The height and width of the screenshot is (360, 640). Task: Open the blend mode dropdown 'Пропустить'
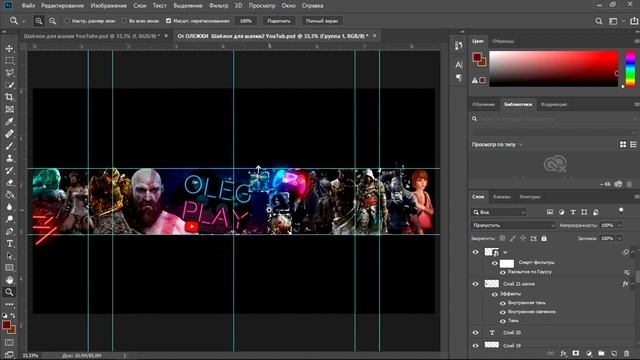(513, 225)
